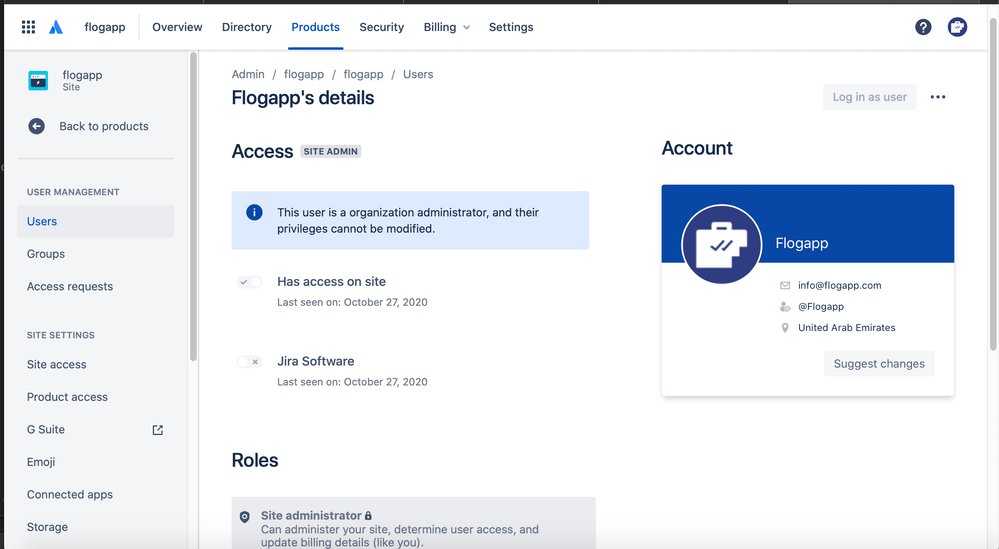Screen dimensions: 999x549
Task: Open the help question mark icon
Action: coord(923,27)
